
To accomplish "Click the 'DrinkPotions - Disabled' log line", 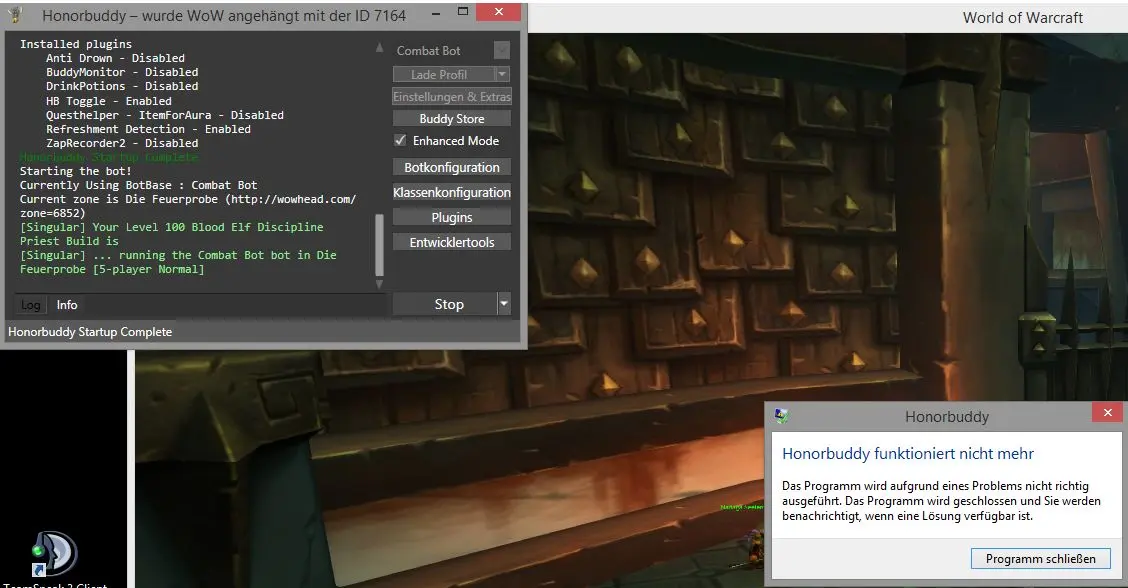I will [122, 86].
